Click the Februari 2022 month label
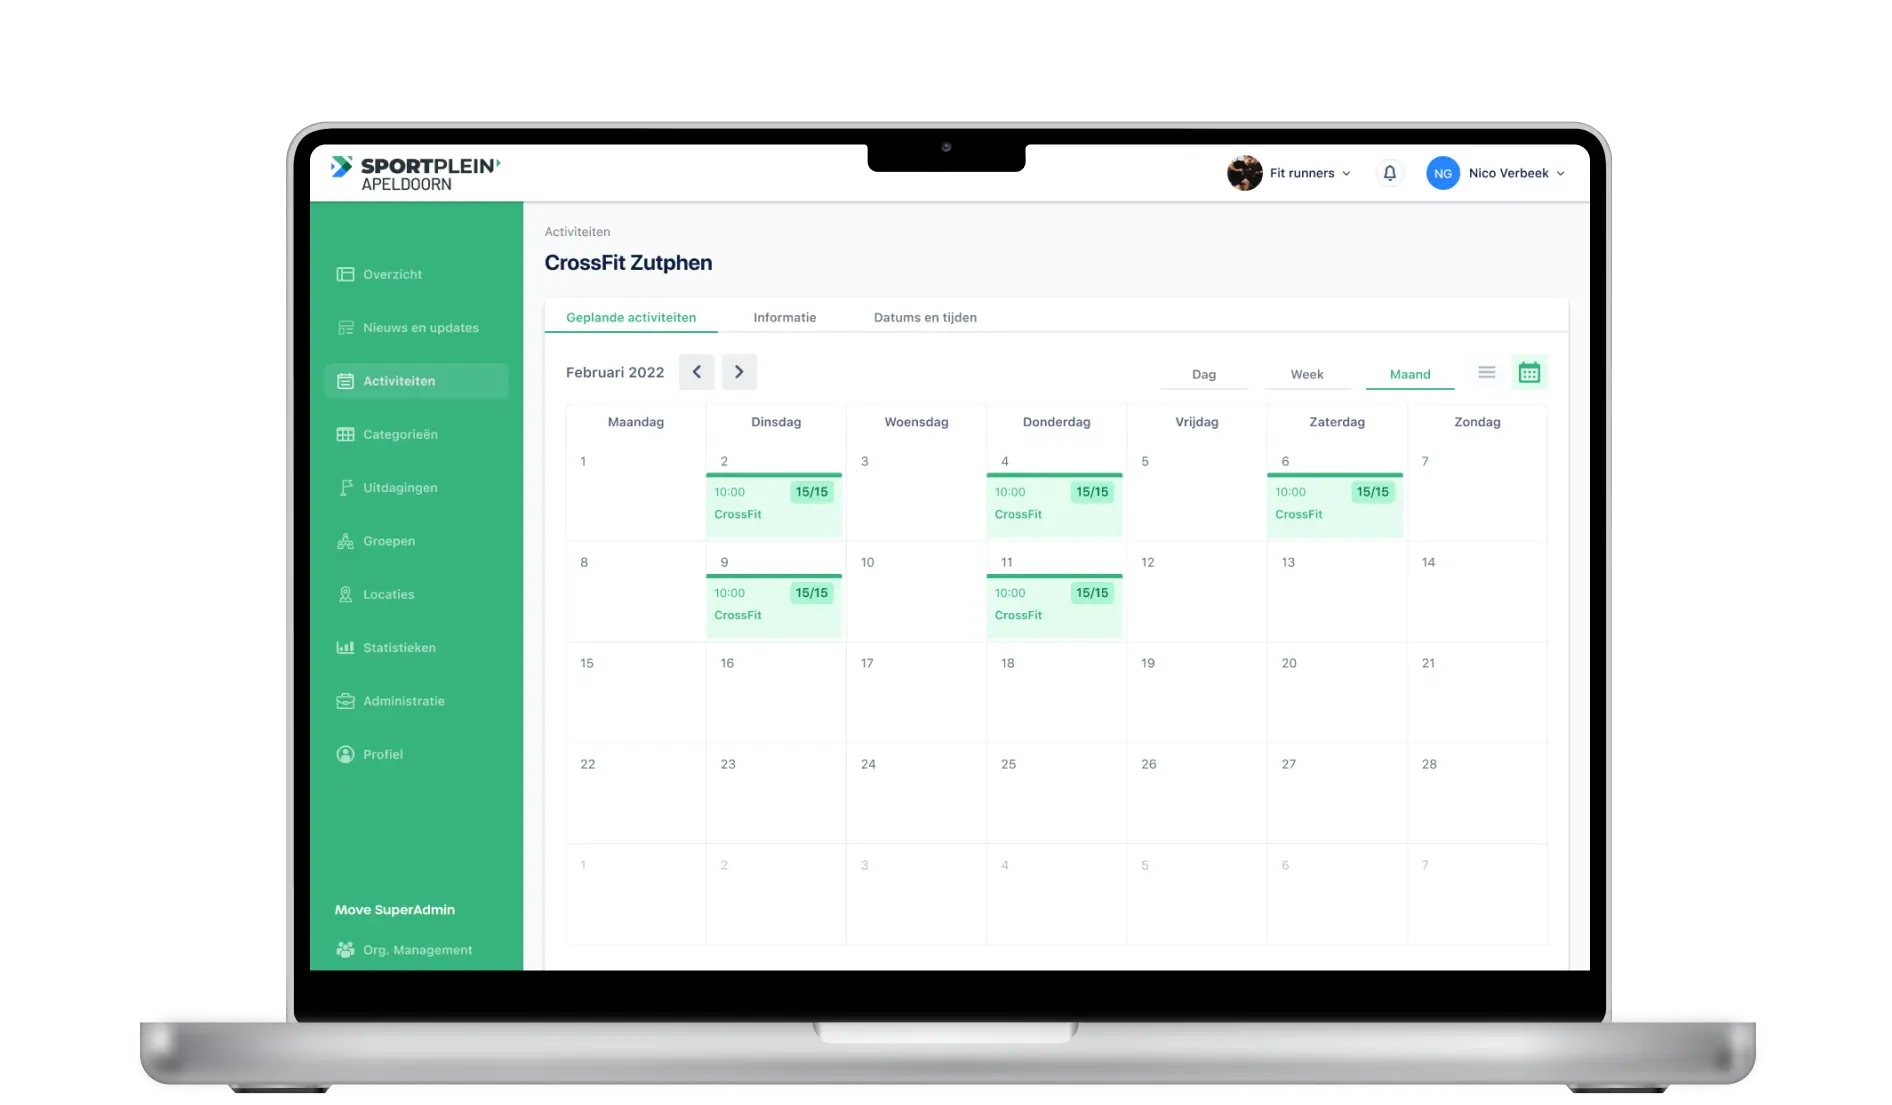The image size is (1892, 1105). 615,372
